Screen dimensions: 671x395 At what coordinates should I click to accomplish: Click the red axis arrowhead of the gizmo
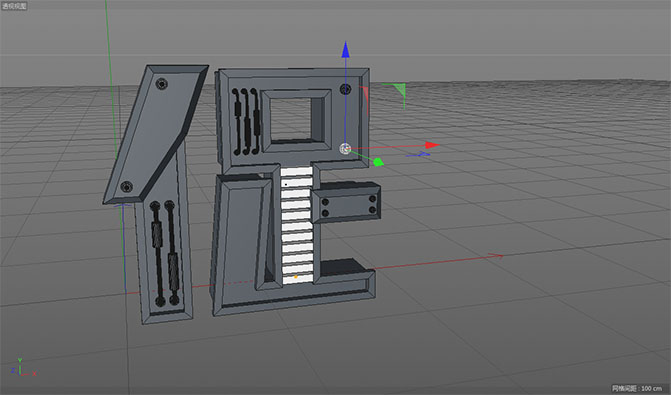click(432, 145)
